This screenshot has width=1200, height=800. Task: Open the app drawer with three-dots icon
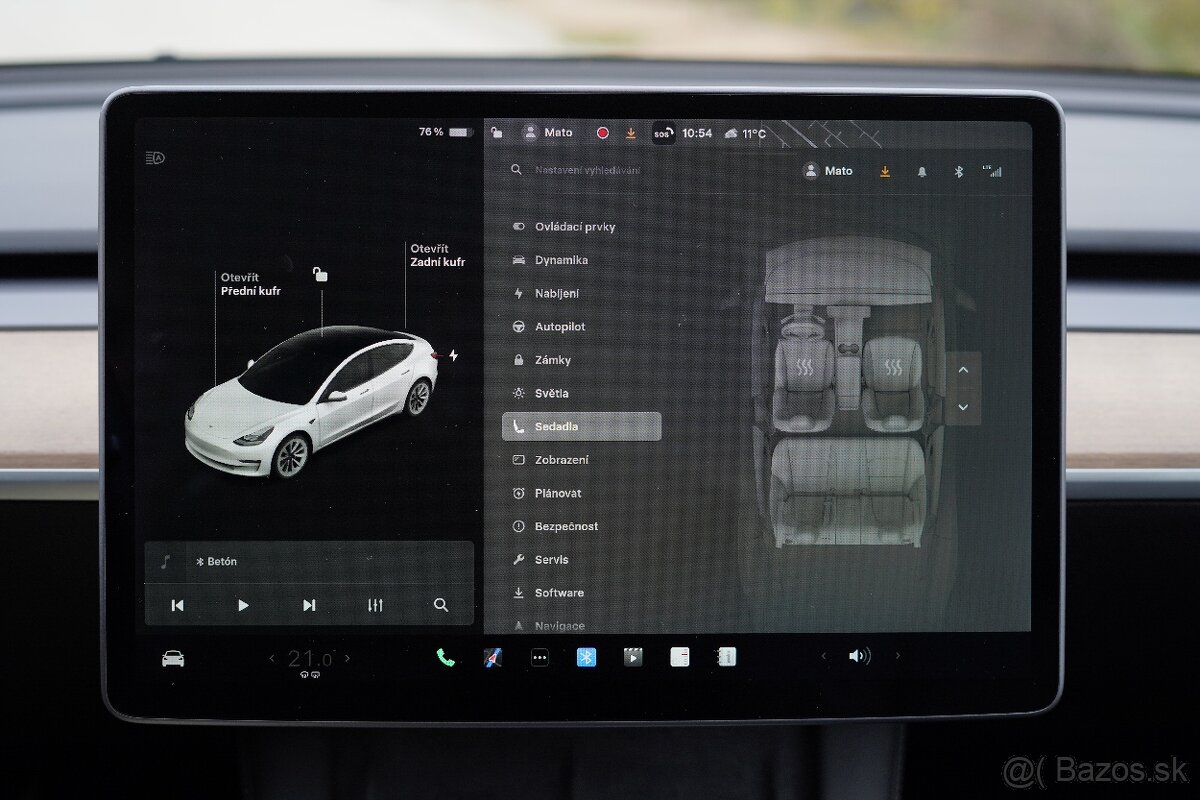click(538, 657)
